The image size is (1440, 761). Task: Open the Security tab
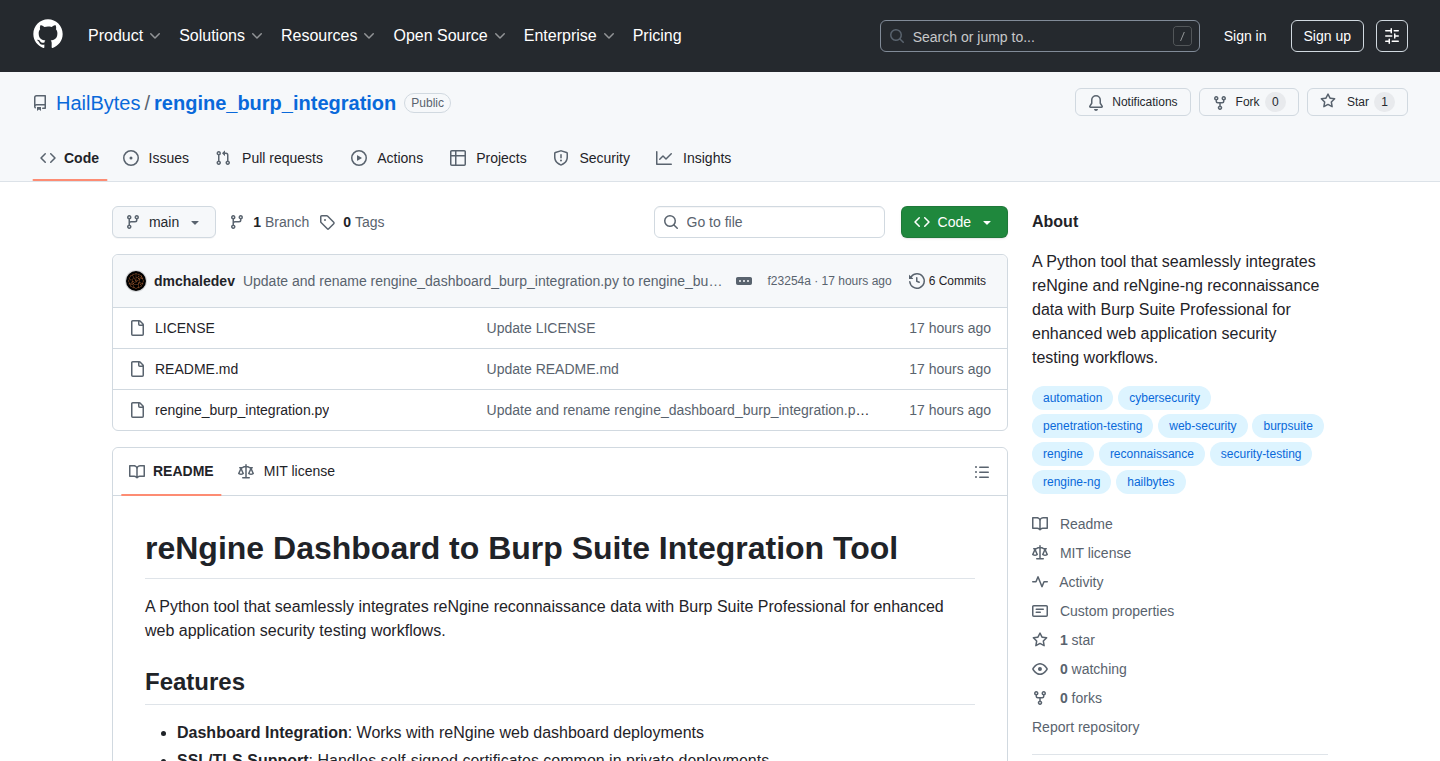[592, 158]
